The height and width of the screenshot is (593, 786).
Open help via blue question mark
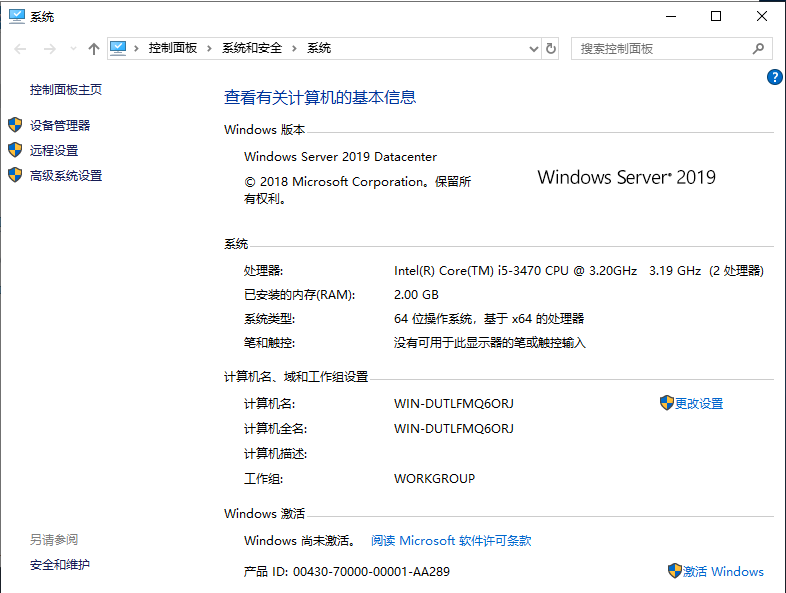774,77
